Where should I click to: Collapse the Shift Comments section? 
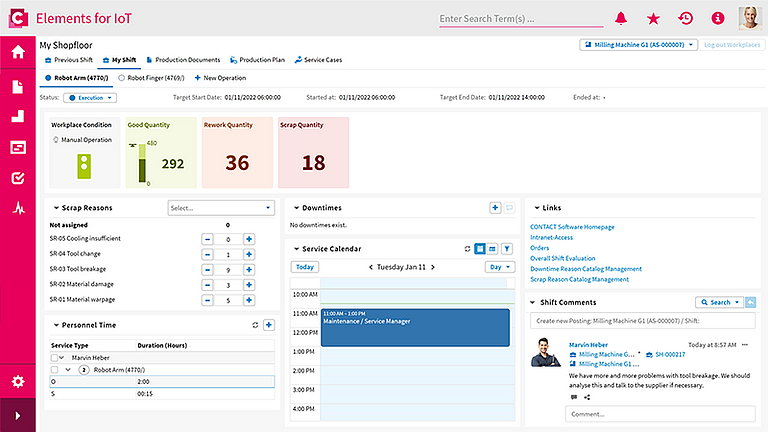(x=533, y=302)
